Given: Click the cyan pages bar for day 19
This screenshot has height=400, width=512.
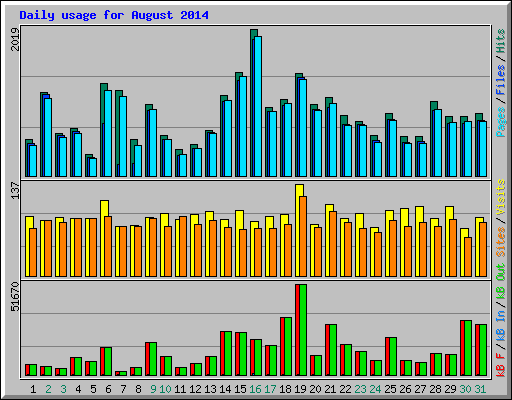Looking at the screenshot, I should point(303,128).
